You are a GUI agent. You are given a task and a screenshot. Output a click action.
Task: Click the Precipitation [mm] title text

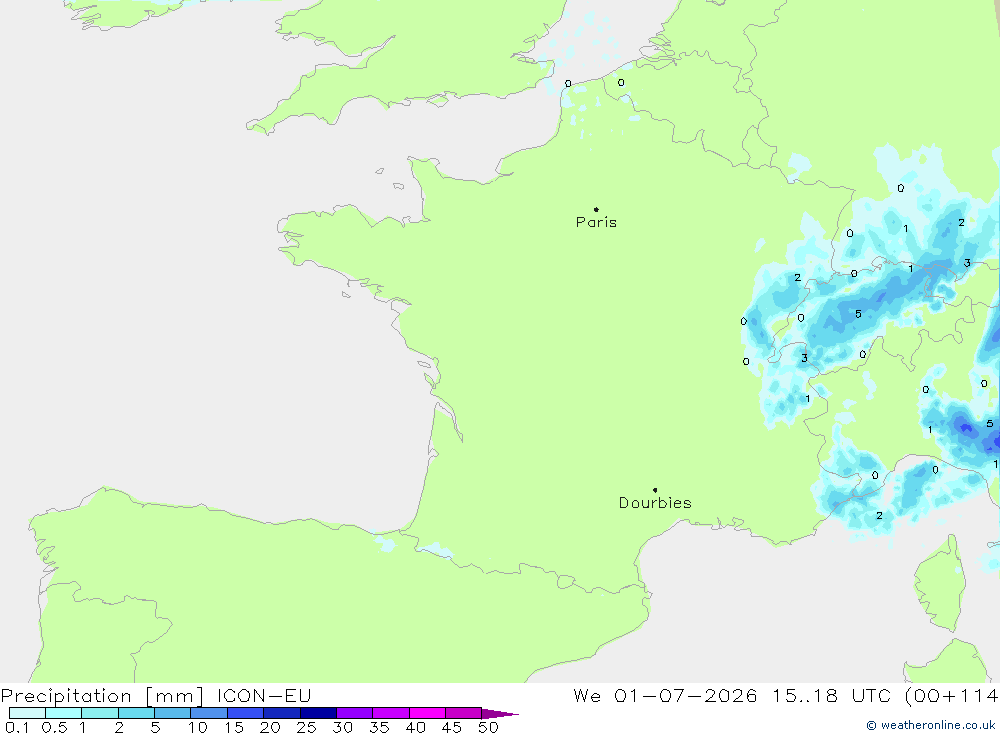point(102,696)
